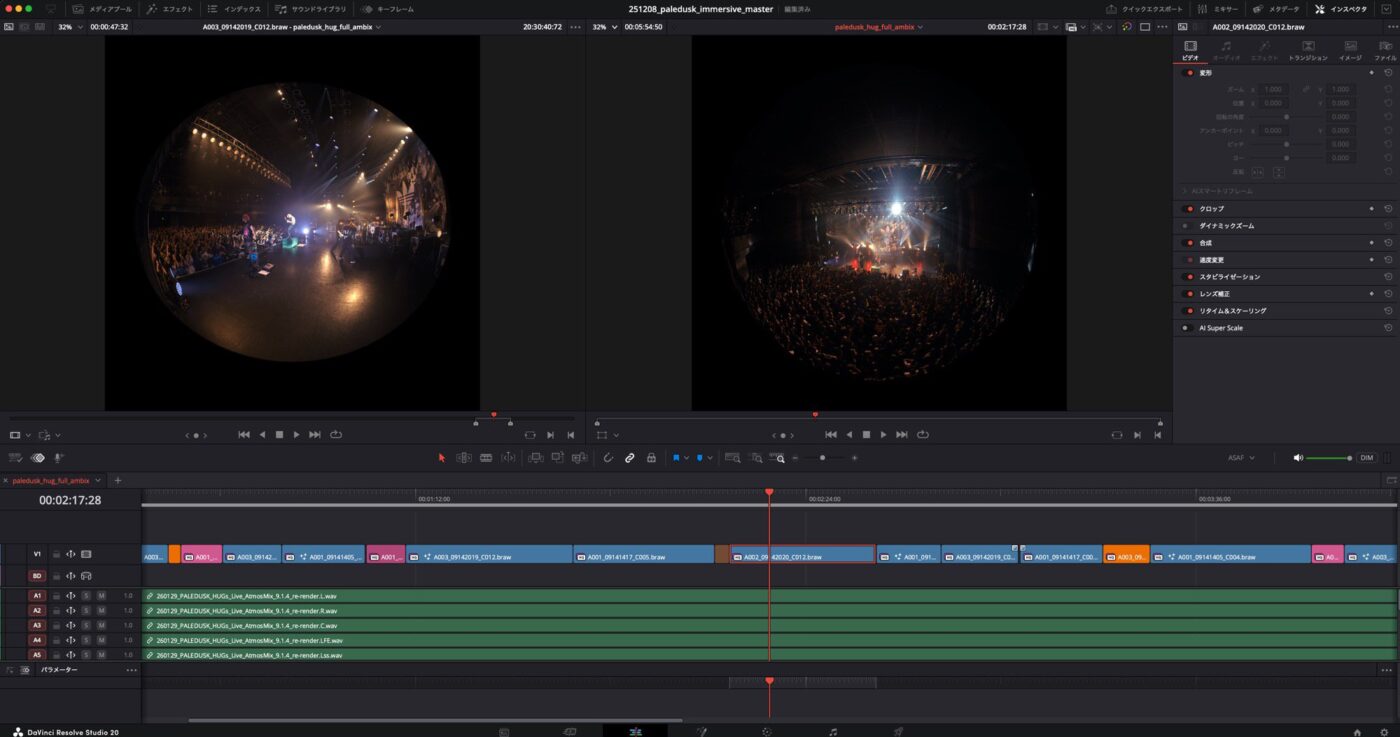Open timeline viewer three-dot options menu
Screen dimensions: 1400x737
[x=1161, y=27]
